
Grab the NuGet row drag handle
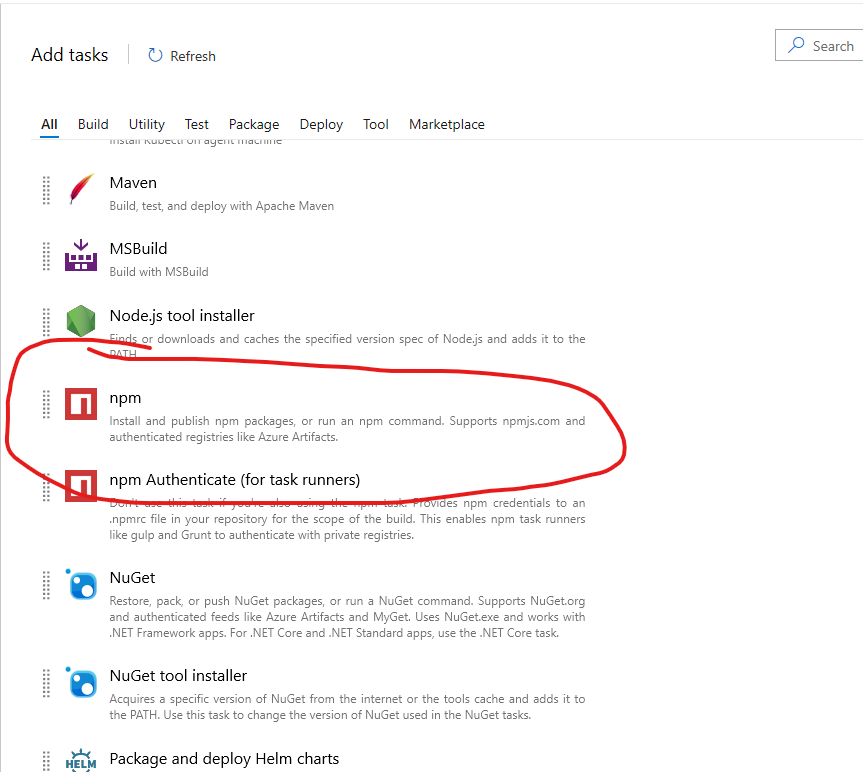[x=46, y=585]
